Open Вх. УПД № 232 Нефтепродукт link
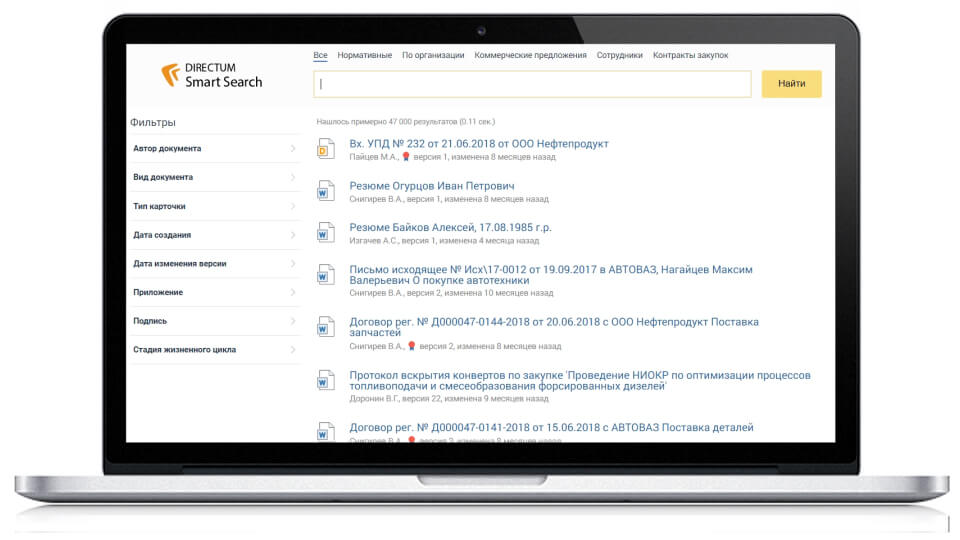960x540 pixels. click(479, 144)
